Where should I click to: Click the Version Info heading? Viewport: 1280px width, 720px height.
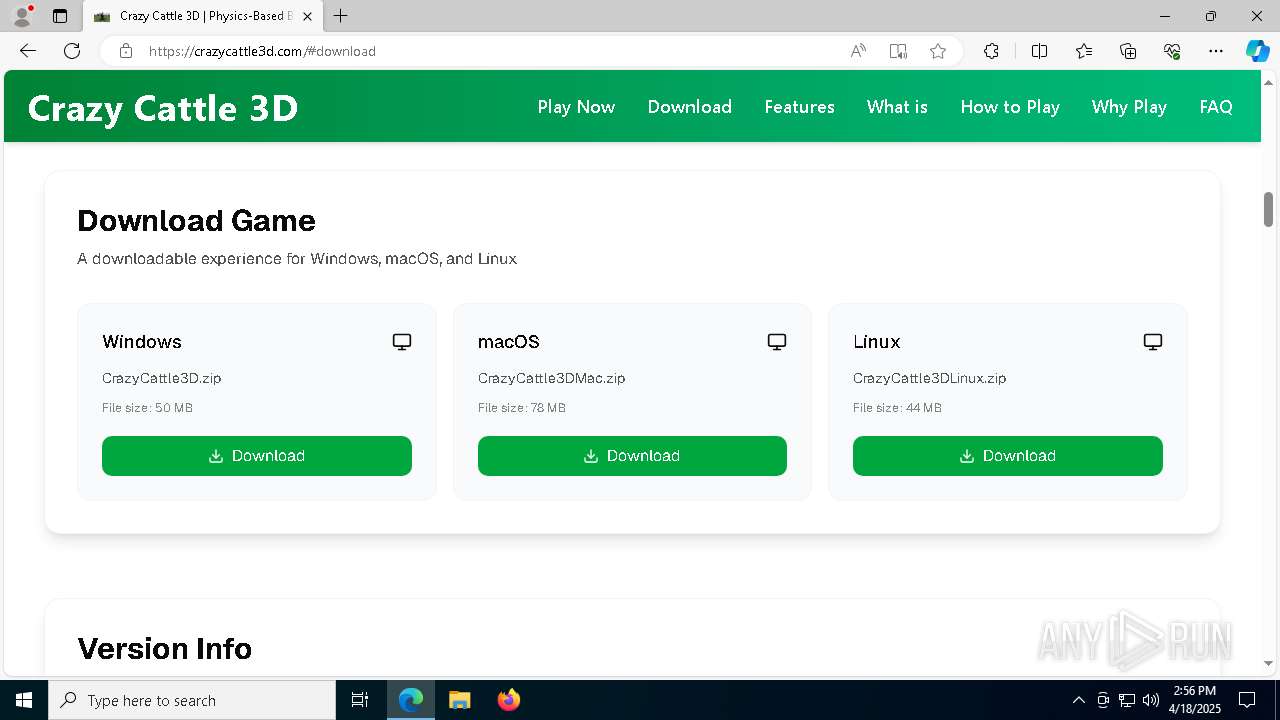click(165, 649)
